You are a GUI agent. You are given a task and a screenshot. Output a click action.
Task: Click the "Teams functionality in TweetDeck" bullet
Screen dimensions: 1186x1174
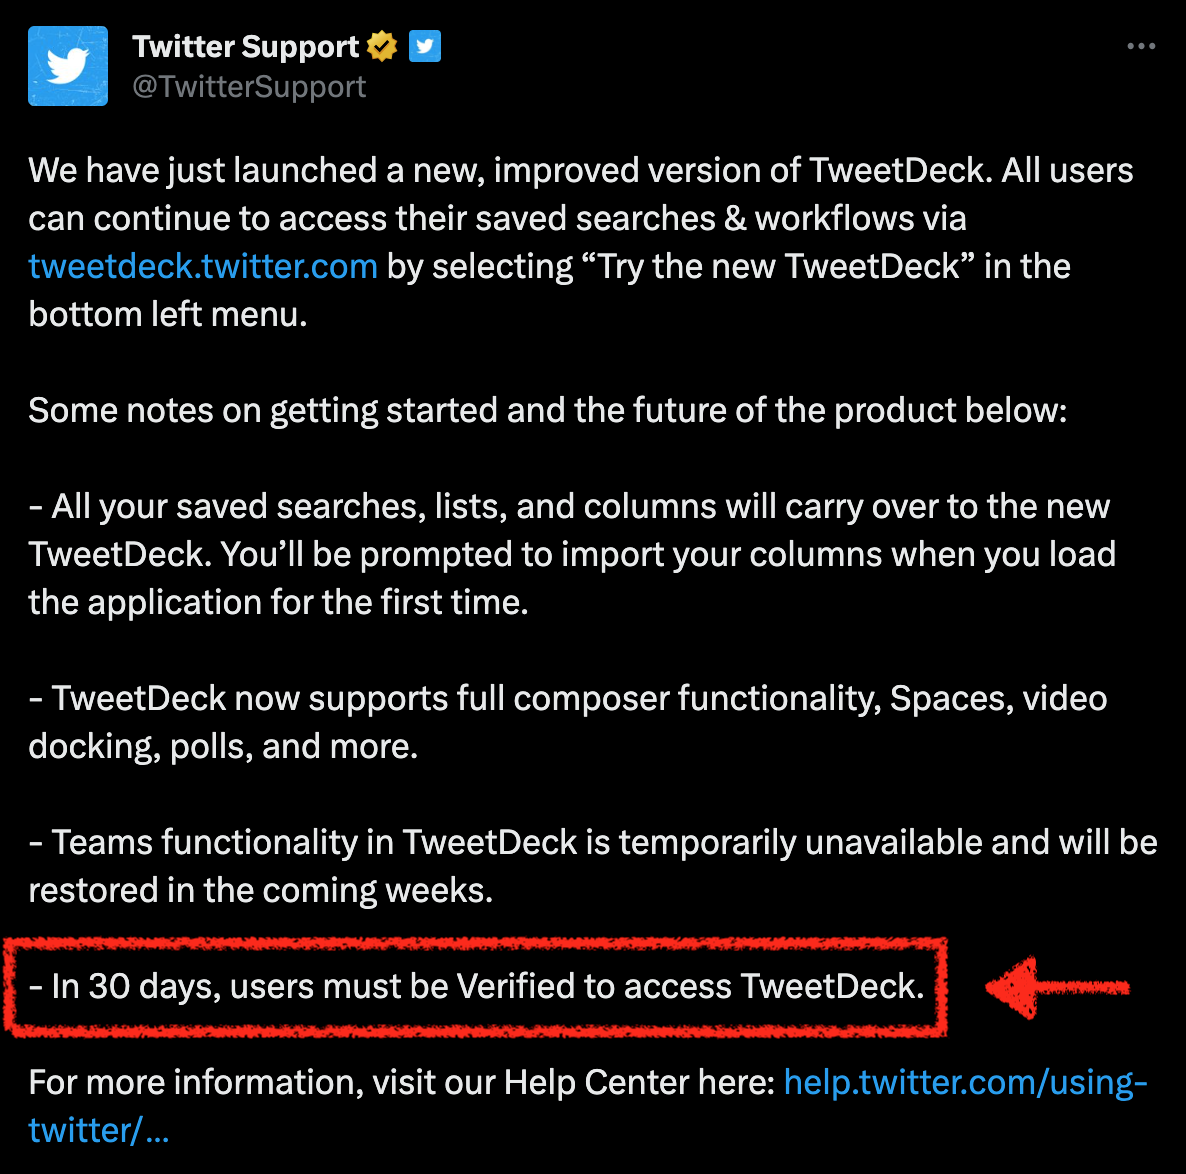coord(593,866)
